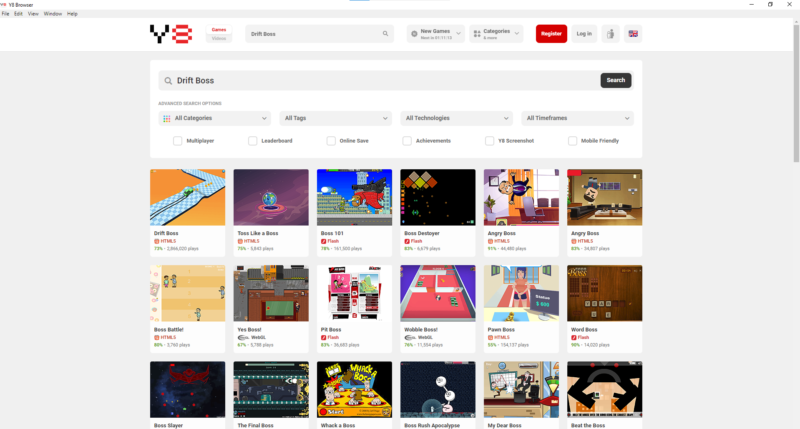Click the Log in button
The width and height of the screenshot is (800, 429).
(584, 34)
